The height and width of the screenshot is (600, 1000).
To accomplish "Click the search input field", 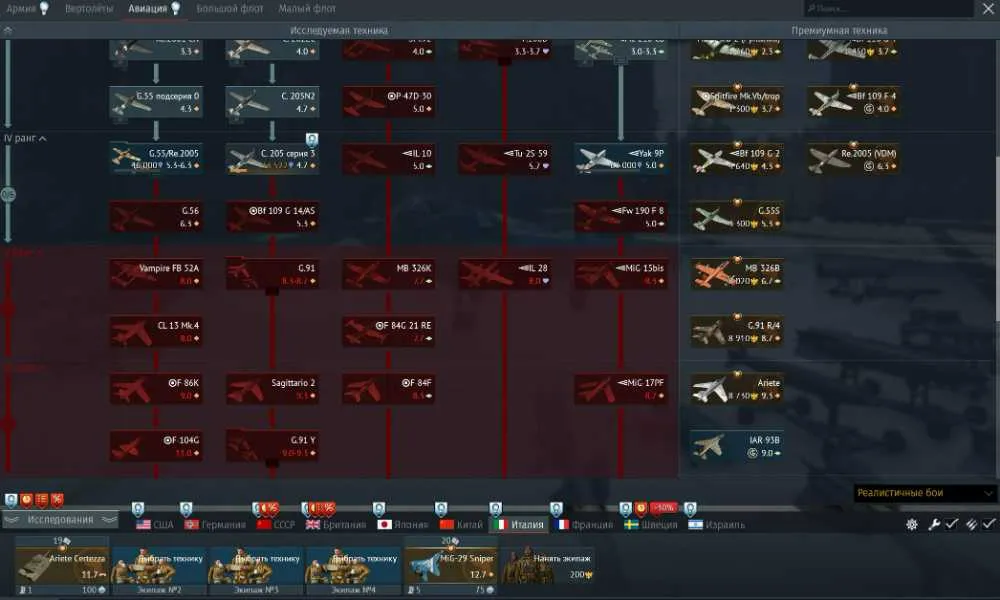I will pyautogui.click(x=888, y=8).
